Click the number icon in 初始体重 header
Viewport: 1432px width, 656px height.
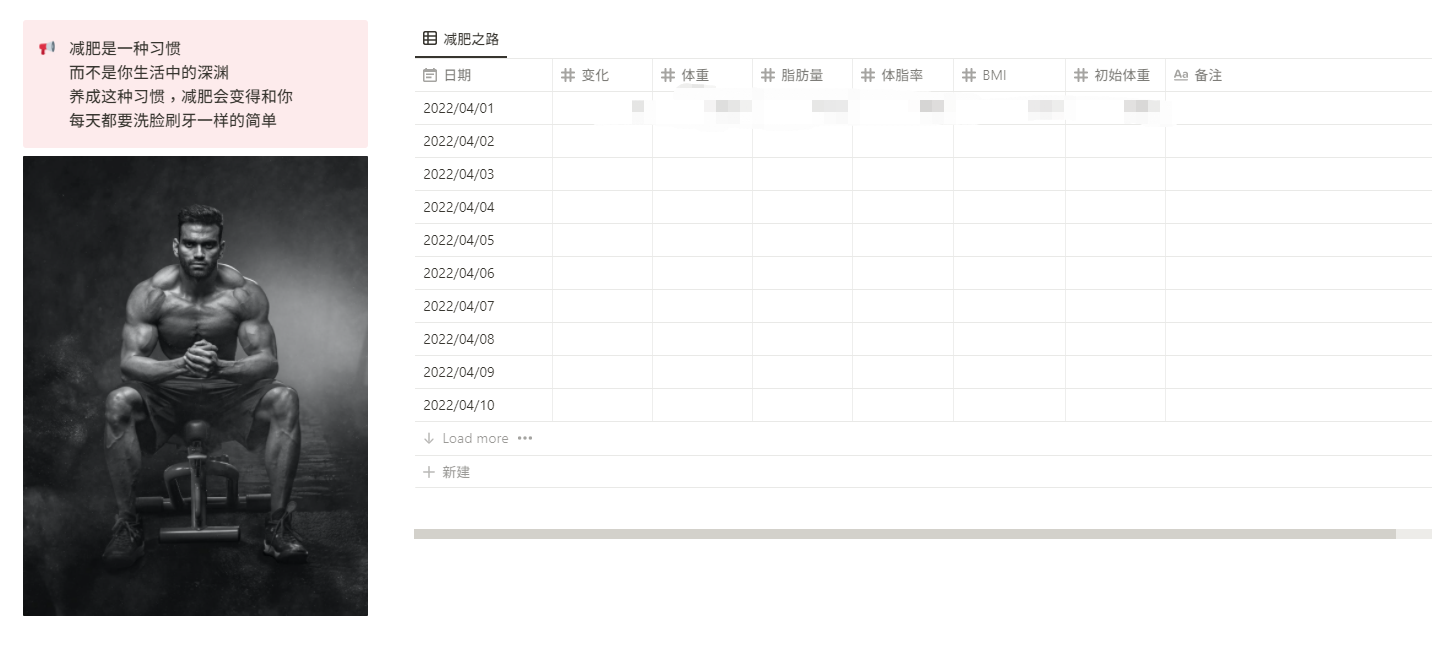pos(1081,75)
